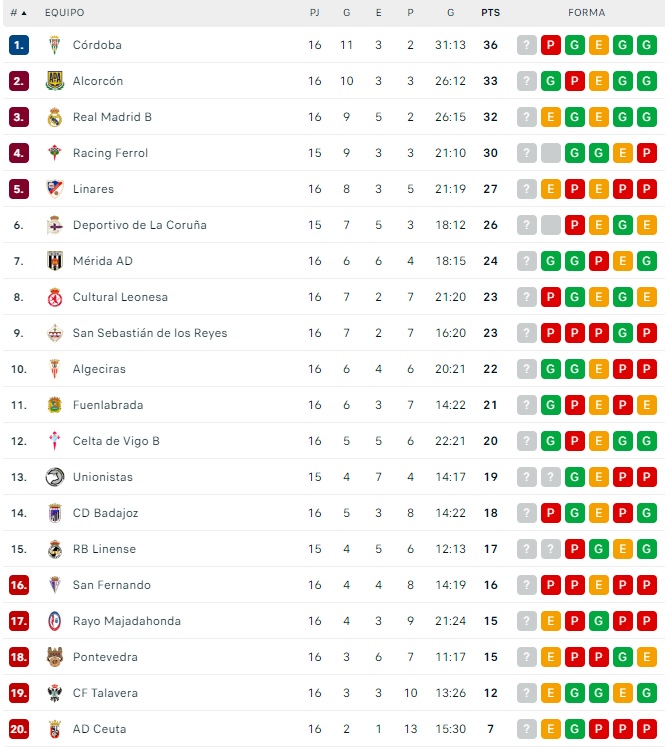669x747 pixels.
Task: Click CF Talavera's red position badge 19
Action: [x=19, y=693]
